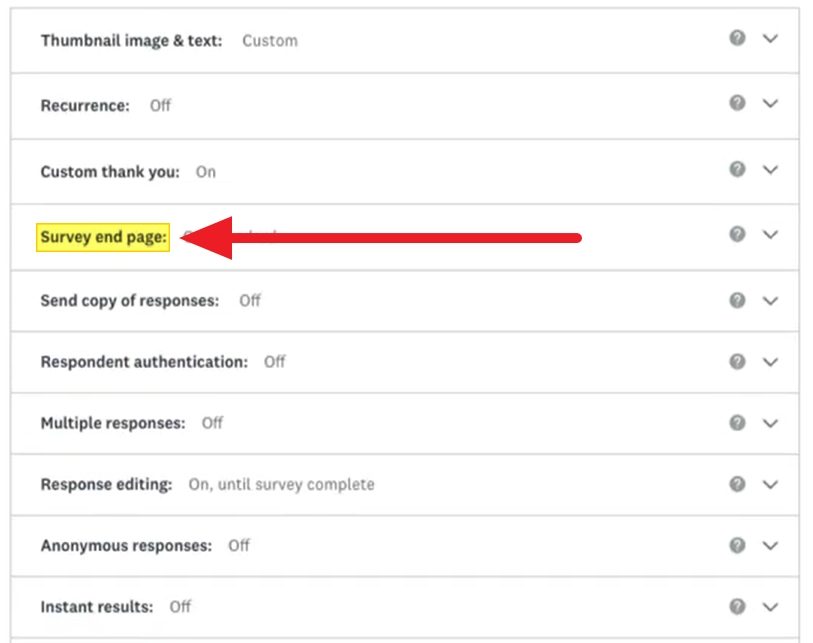Click the Instant results setting label
The height and width of the screenshot is (643, 813).
pyautogui.click(x=97, y=607)
